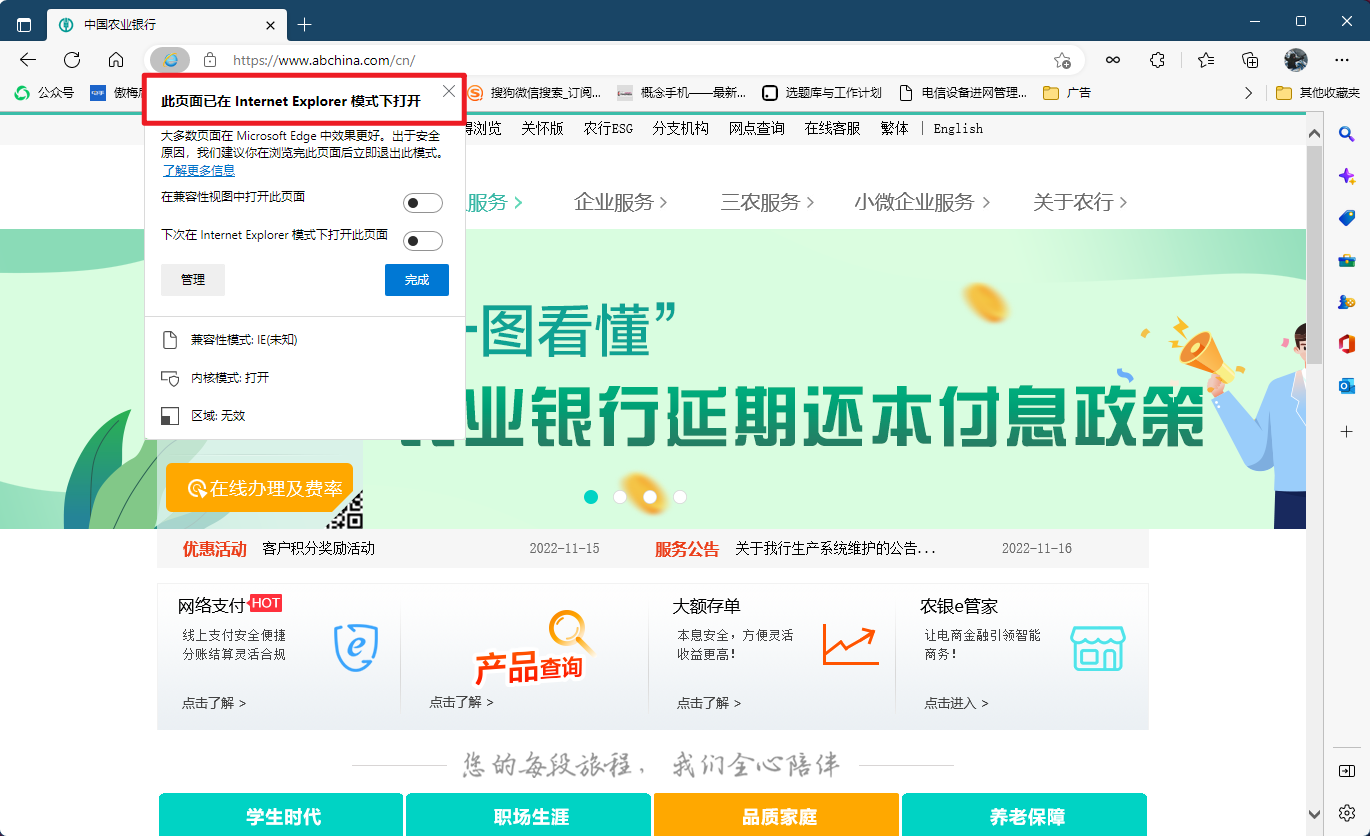Screen dimensions: 1370x836
Task: Open Outlook from the sidebar
Action: point(1346,385)
